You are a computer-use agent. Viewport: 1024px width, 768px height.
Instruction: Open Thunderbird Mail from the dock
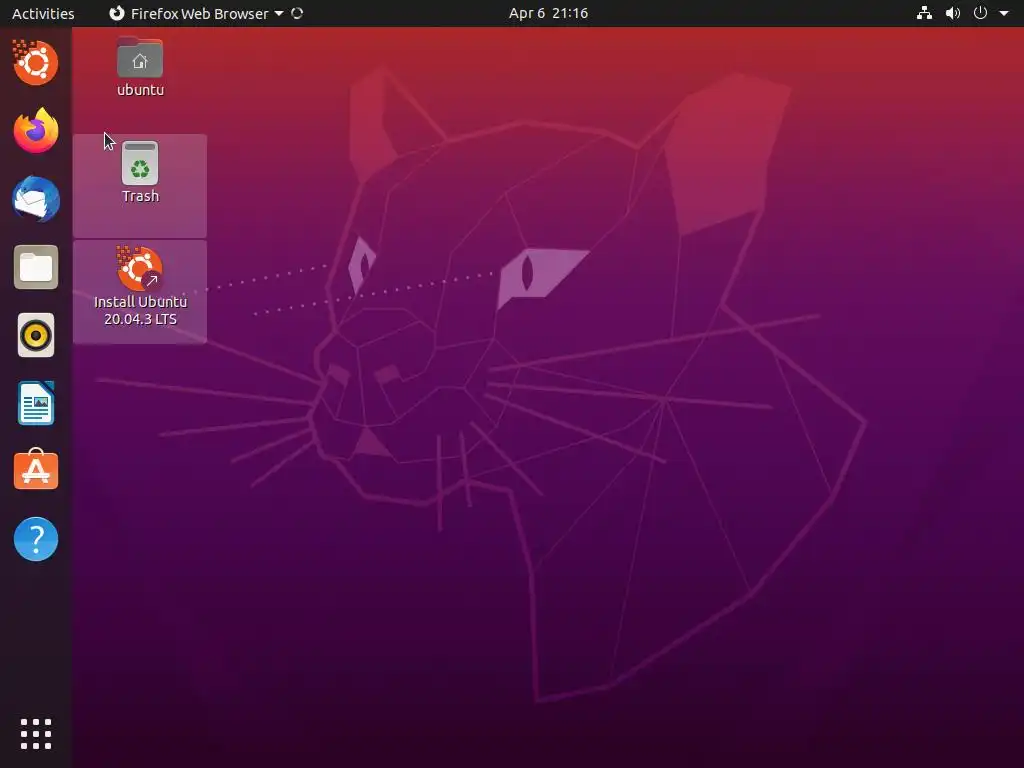(36, 199)
